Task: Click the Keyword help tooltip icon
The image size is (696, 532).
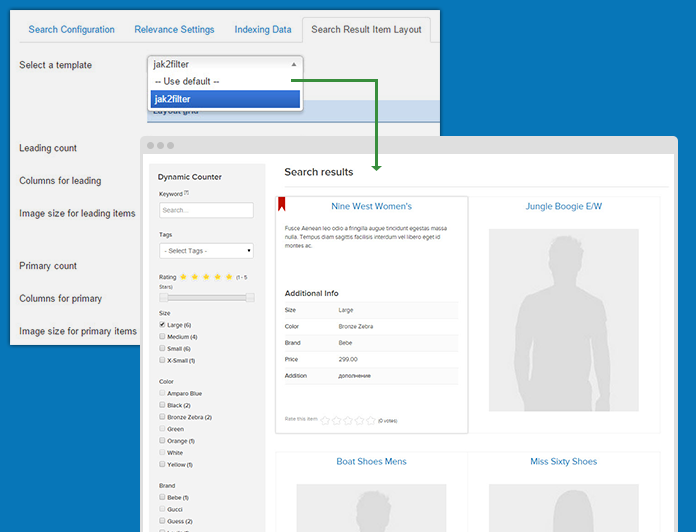Action: 186,193
